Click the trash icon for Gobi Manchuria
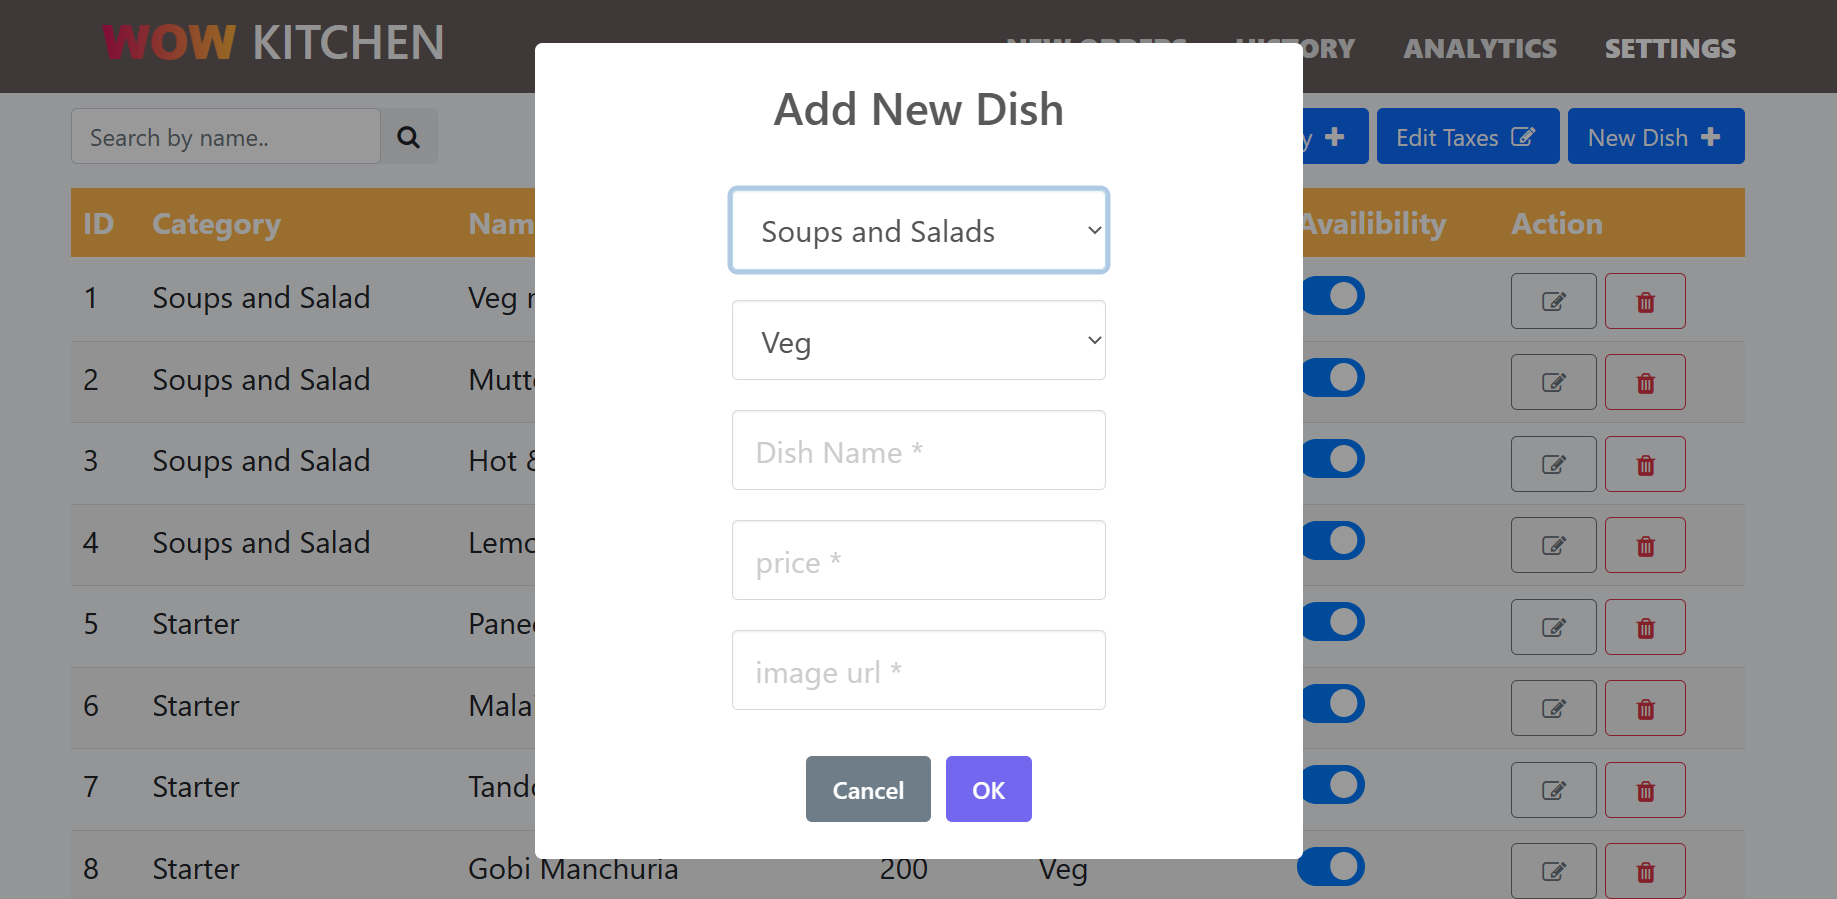Screen dimensions: 1837x899 [1645, 870]
